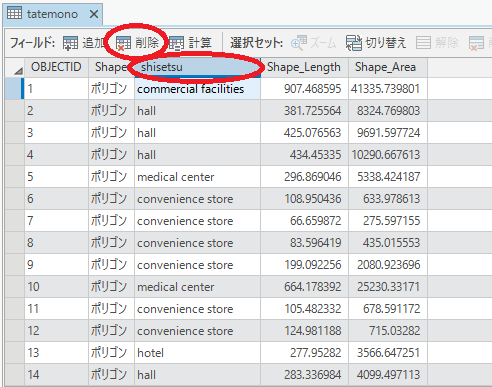Click the table options corner triangle
The width and height of the screenshot is (492, 387).
[18, 70]
